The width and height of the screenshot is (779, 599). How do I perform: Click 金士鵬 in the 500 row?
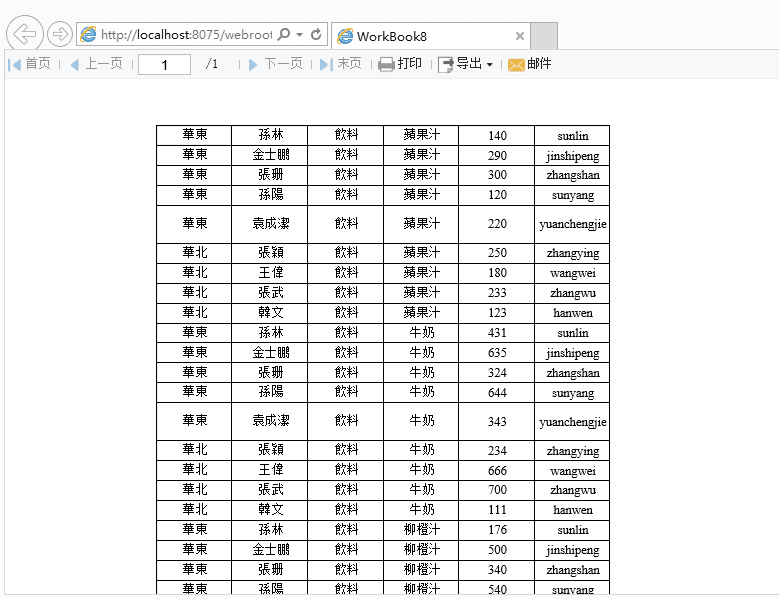(270, 549)
